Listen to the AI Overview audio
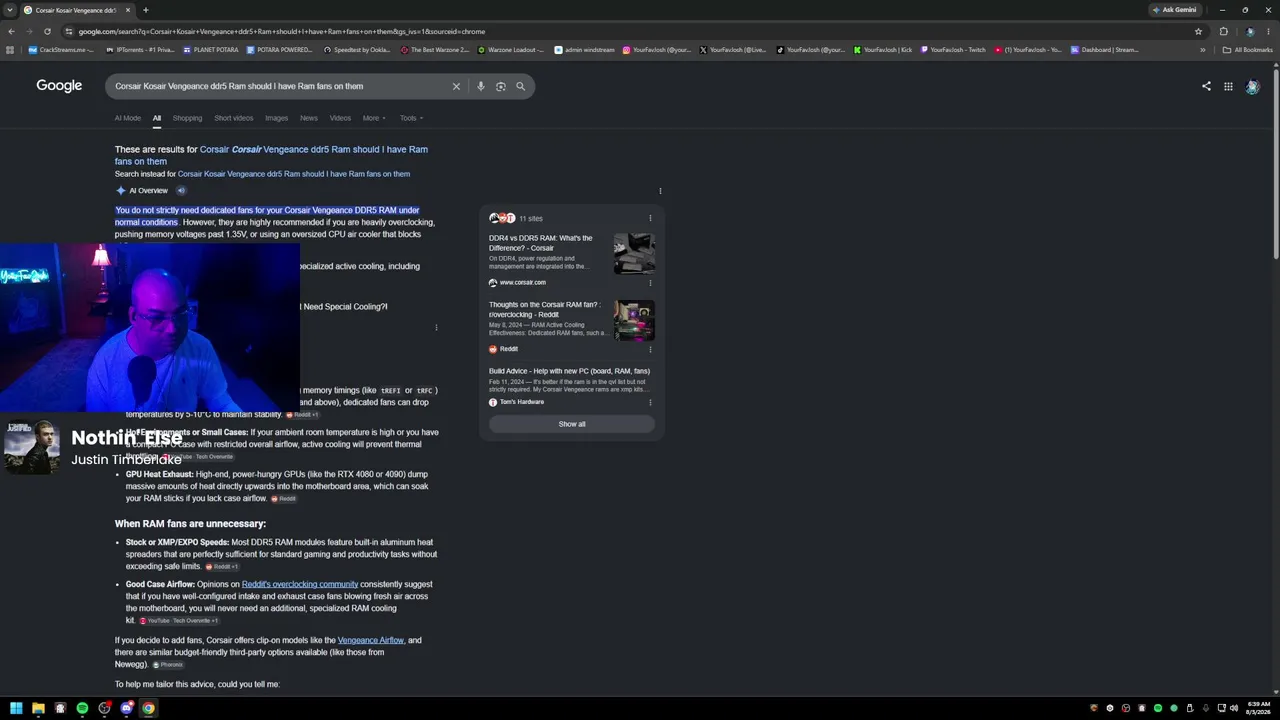Viewport: 1280px width, 720px height. [x=181, y=190]
